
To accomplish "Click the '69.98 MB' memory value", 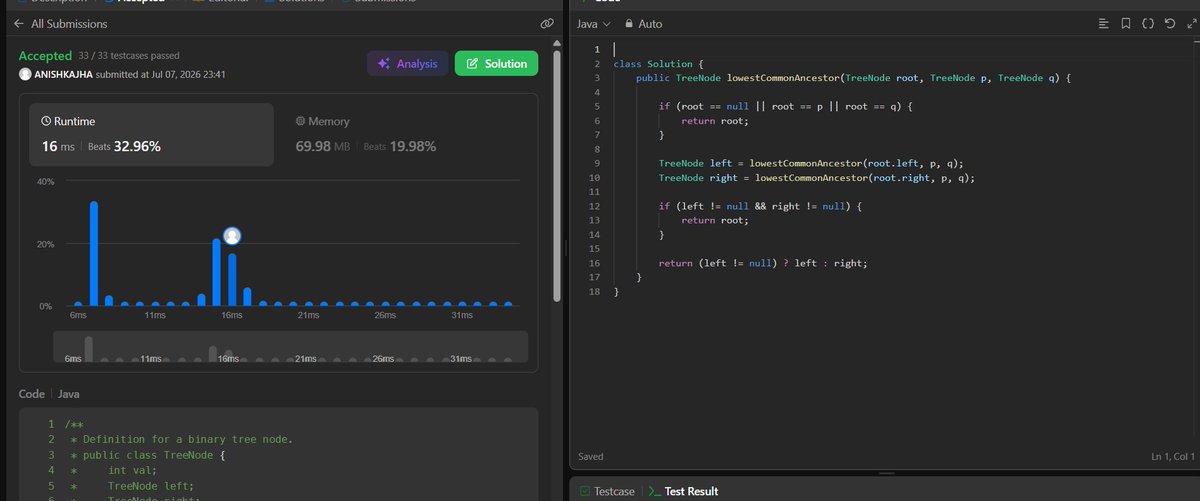I will 324,146.
